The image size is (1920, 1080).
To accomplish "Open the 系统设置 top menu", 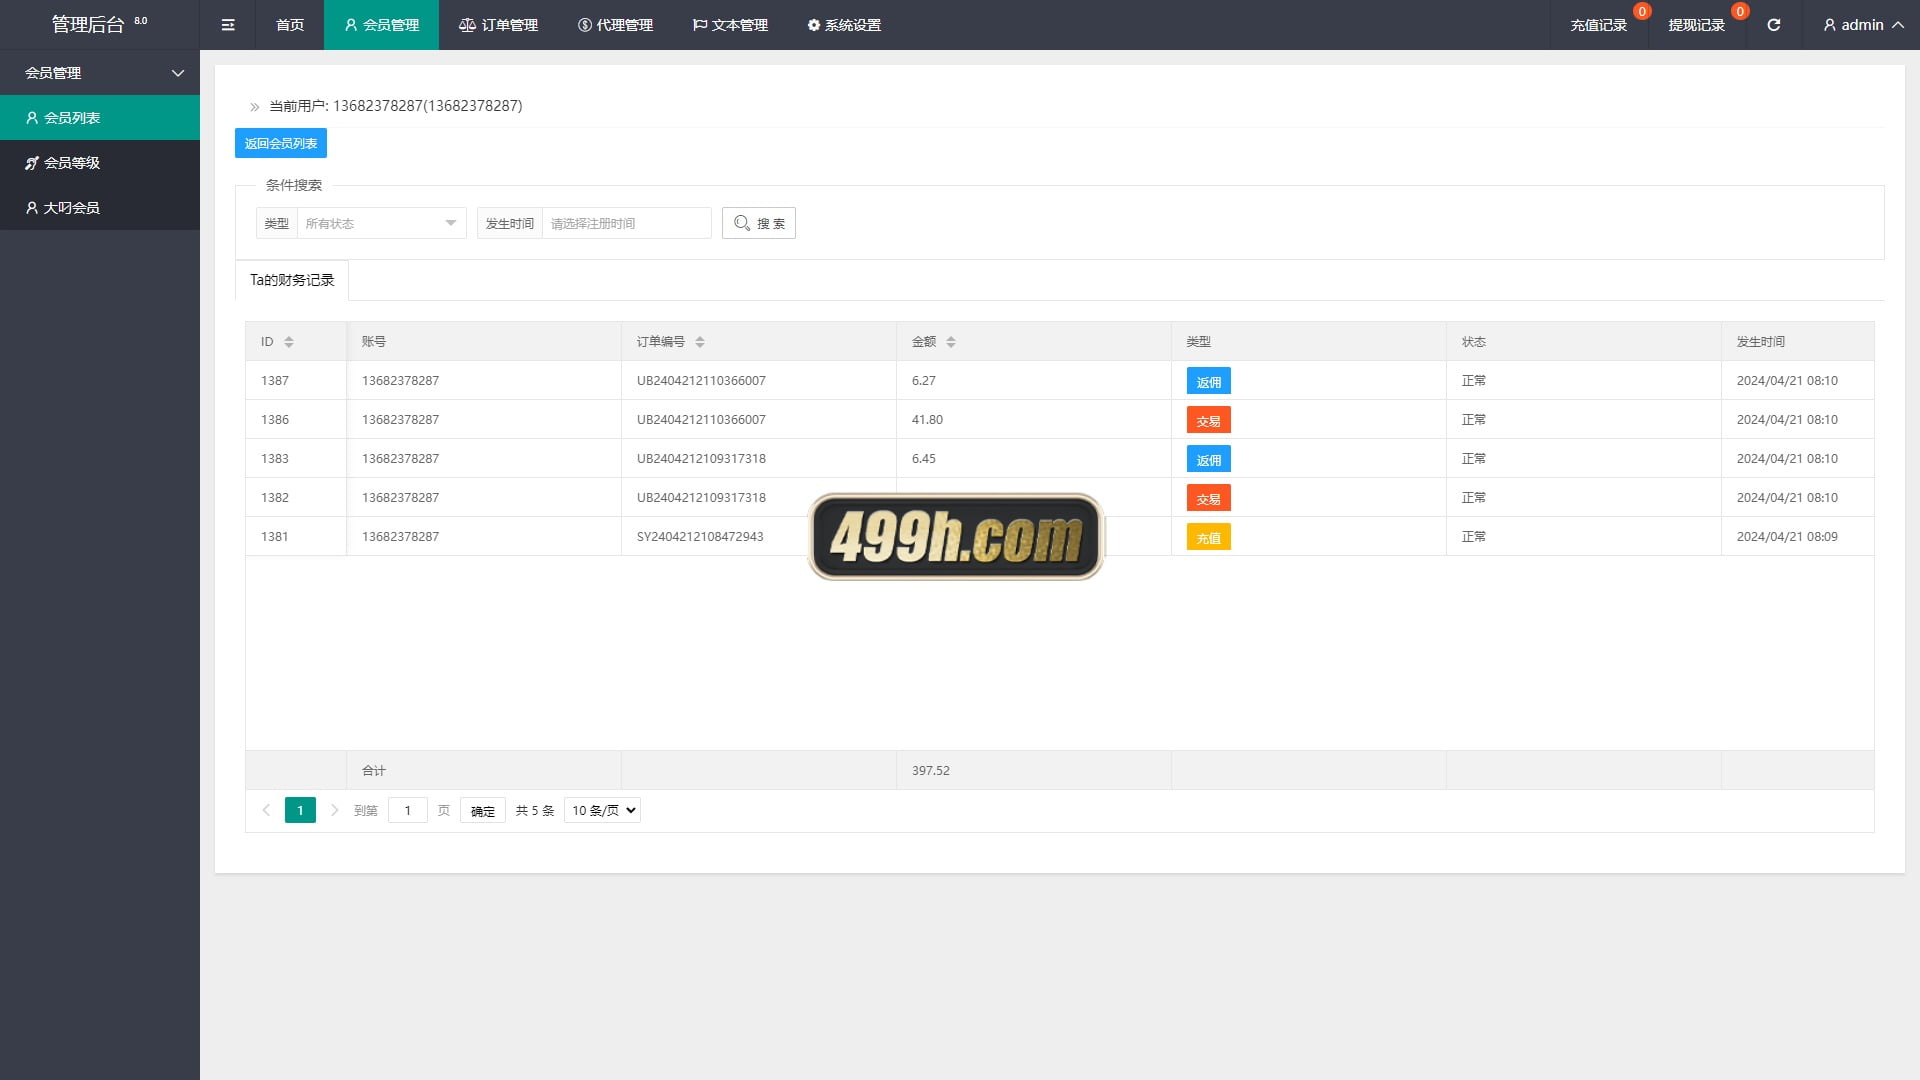I will [x=845, y=25].
